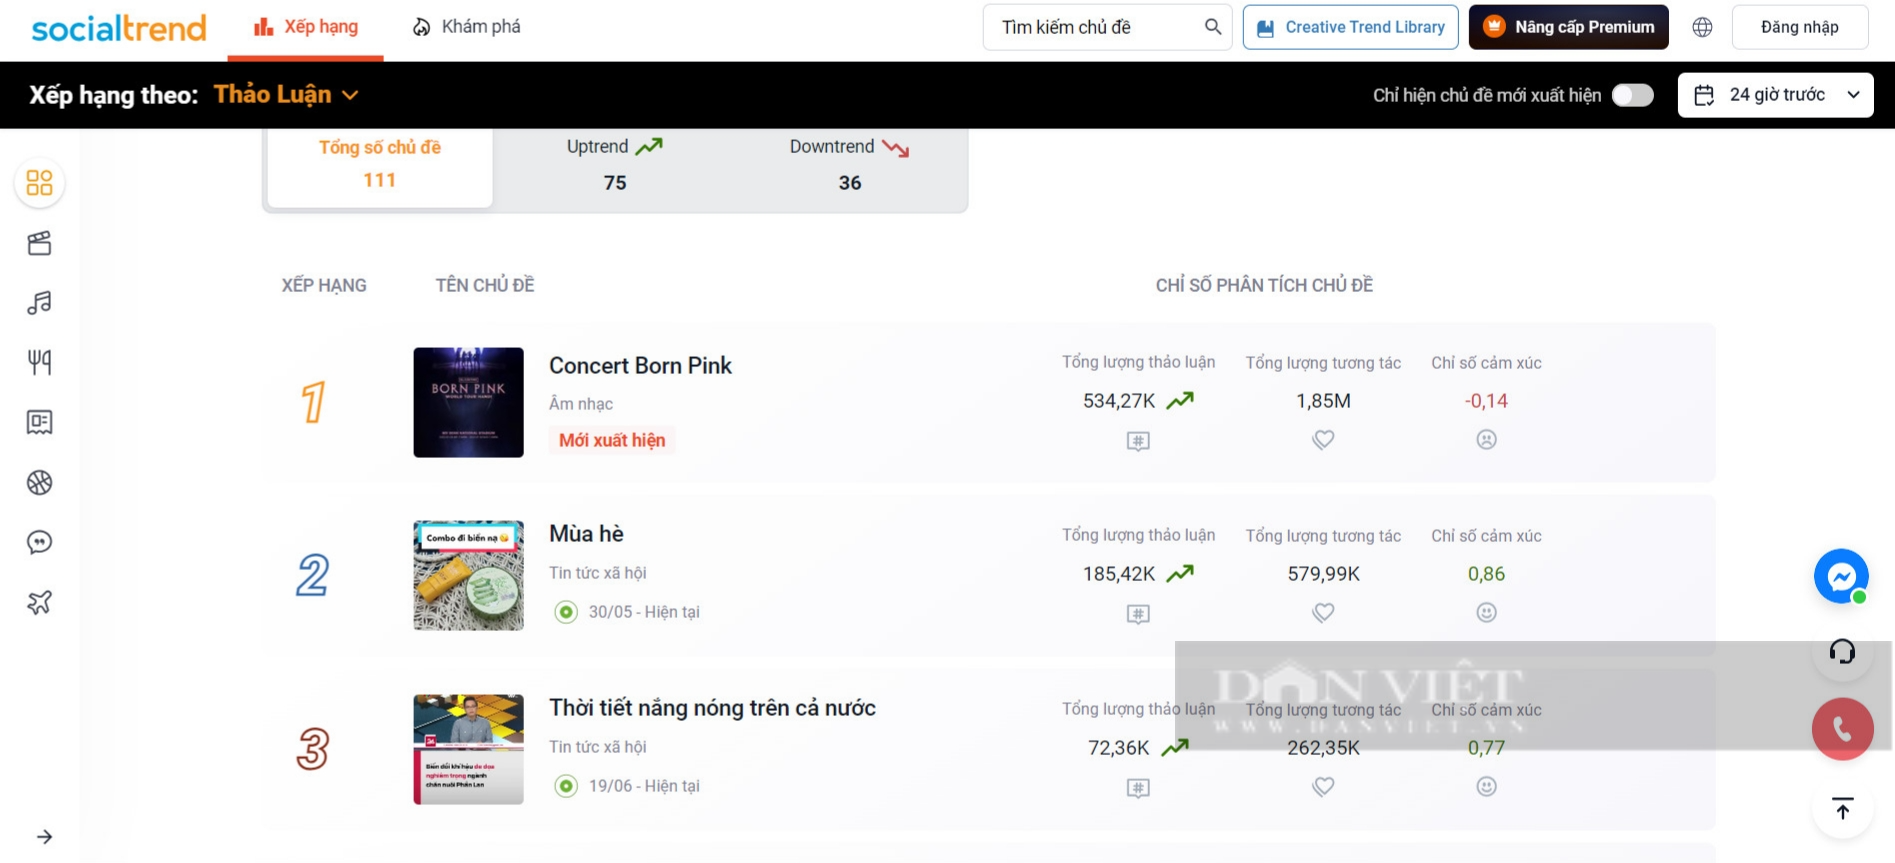The width and height of the screenshot is (1895, 863).
Task: Open the food category fork-knife icon
Action: (x=40, y=362)
